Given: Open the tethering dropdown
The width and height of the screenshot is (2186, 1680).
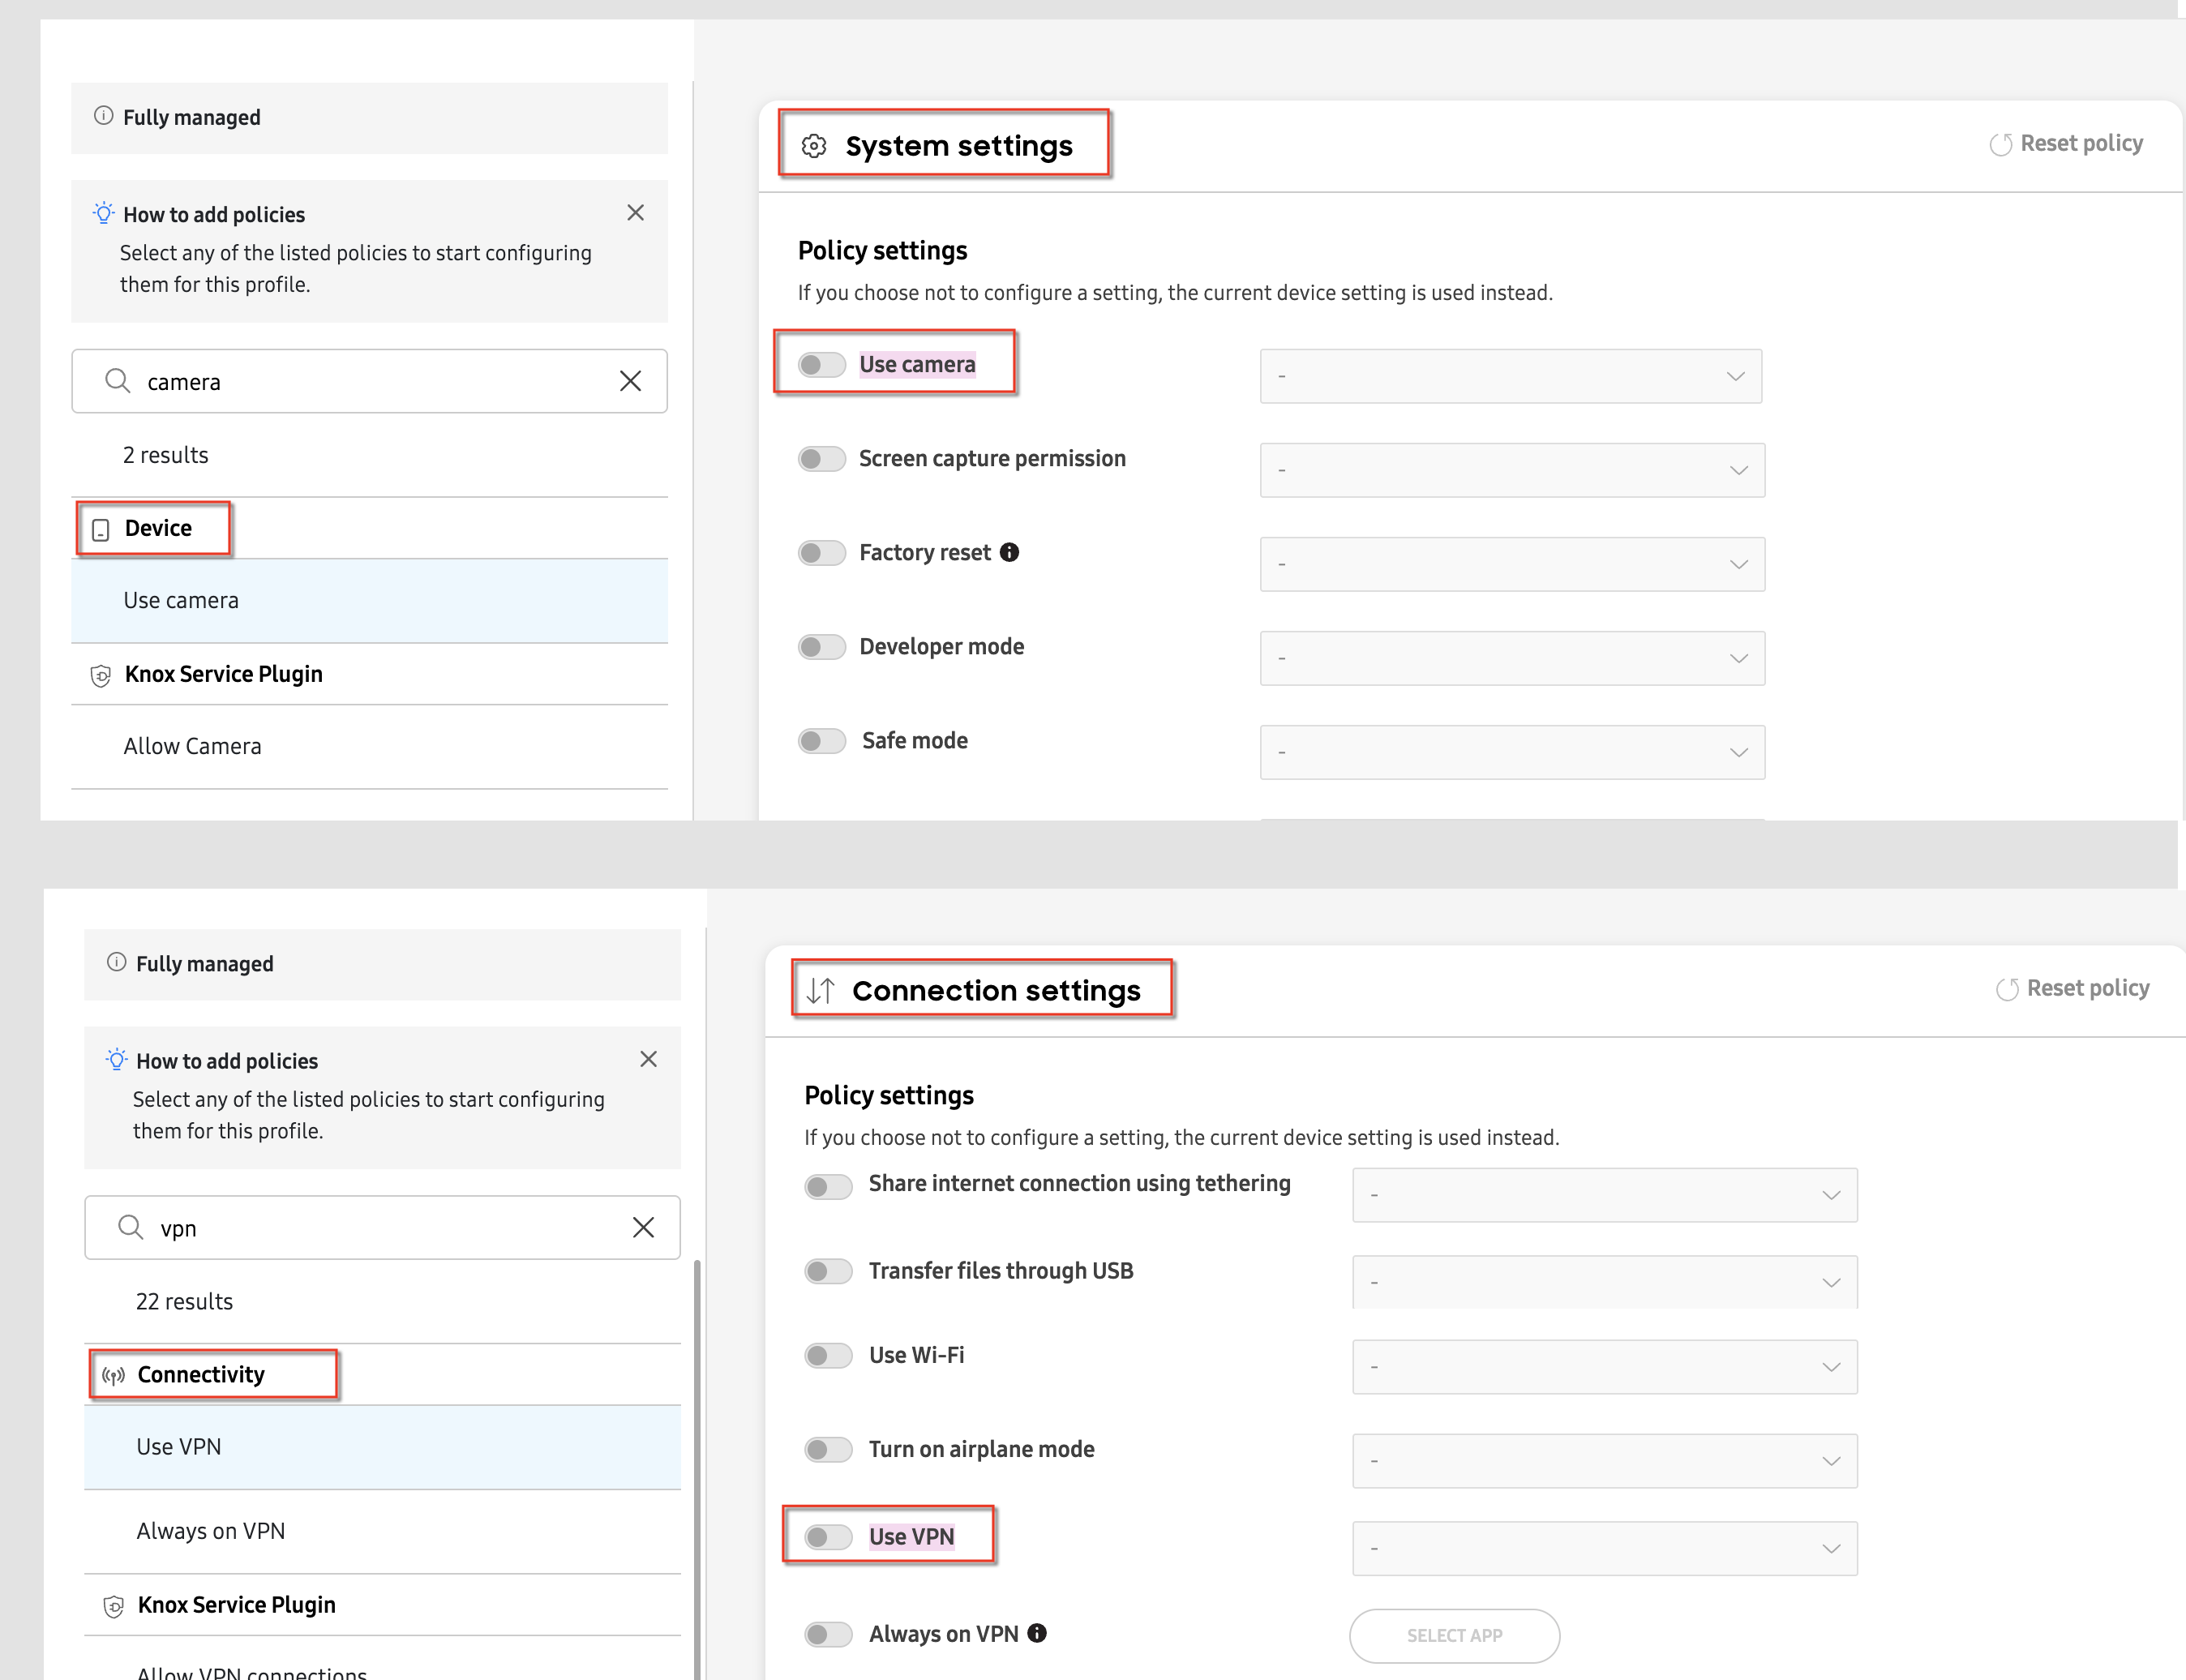Looking at the screenshot, I should (x=1605, y=1195).
